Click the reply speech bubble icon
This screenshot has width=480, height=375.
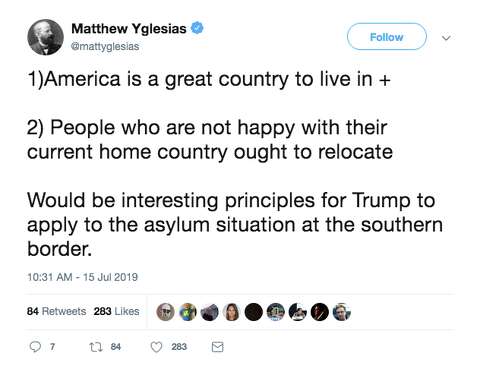click(35, 347)
